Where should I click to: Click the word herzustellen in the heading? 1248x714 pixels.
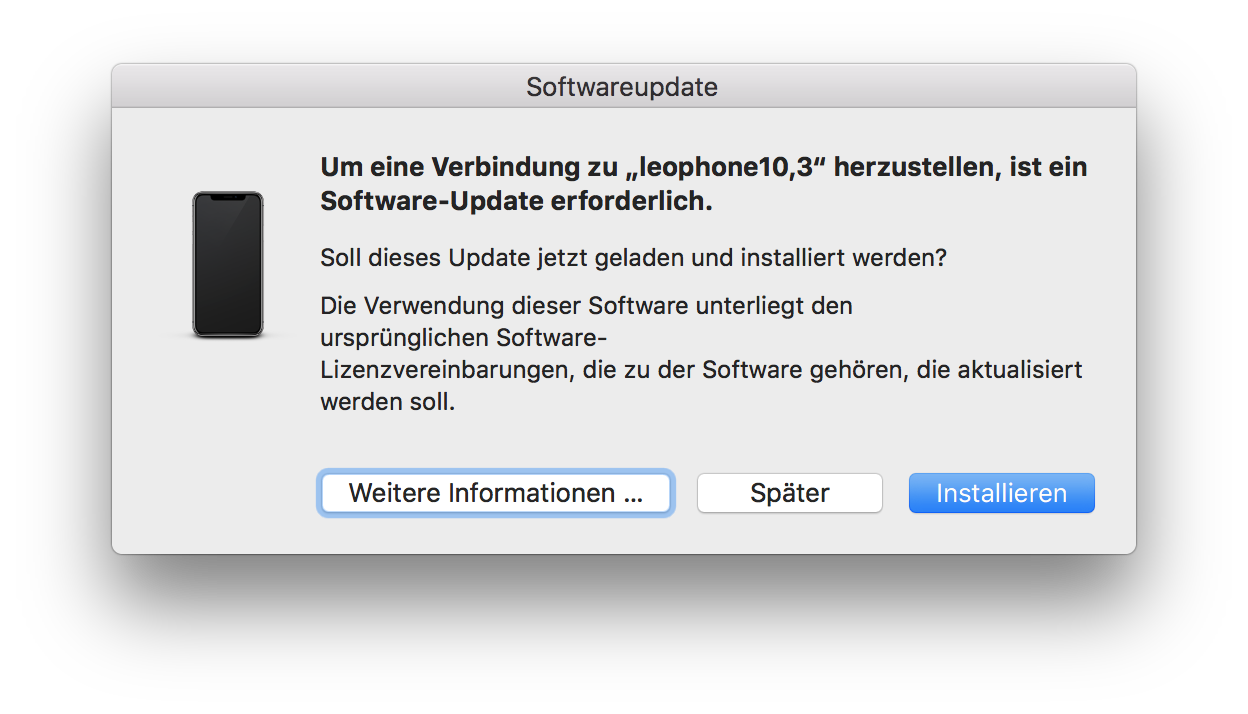click(x=914, y=167)
